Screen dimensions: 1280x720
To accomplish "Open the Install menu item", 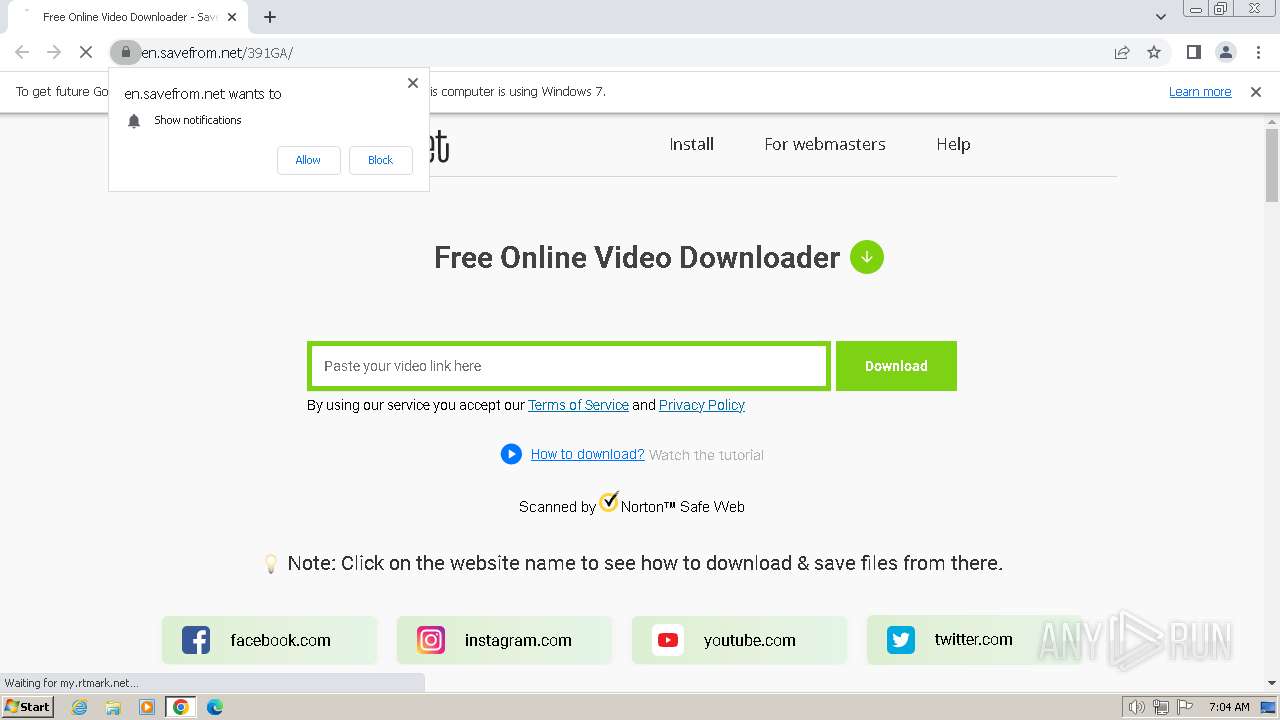I will tap(691, 144).
